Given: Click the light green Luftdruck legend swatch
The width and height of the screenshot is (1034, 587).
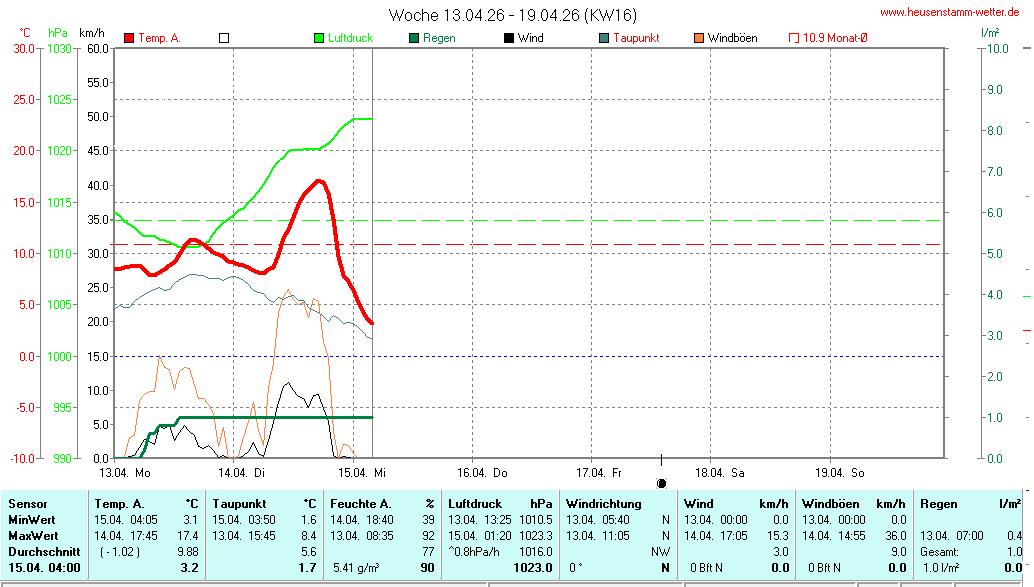Looking at the screenshot, I should tap(320, 38).
